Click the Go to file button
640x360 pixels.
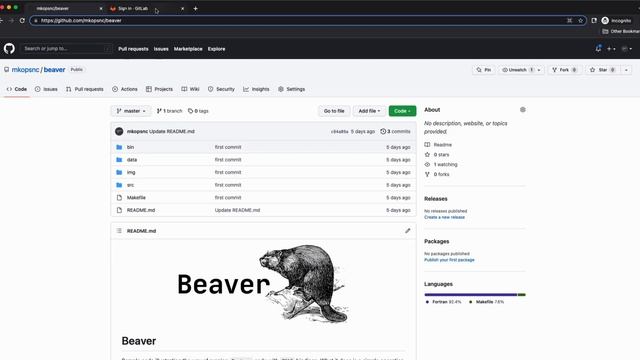click(334, 111)
